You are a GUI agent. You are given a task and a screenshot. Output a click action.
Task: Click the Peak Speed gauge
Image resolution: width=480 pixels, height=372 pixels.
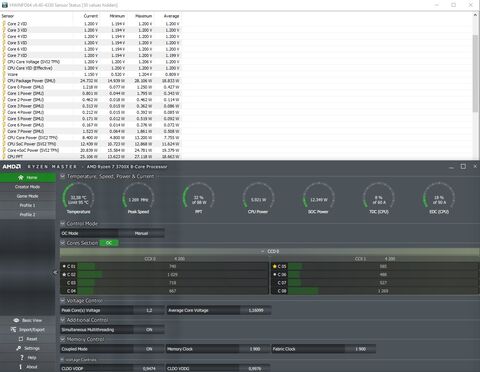tap(138, 198)
